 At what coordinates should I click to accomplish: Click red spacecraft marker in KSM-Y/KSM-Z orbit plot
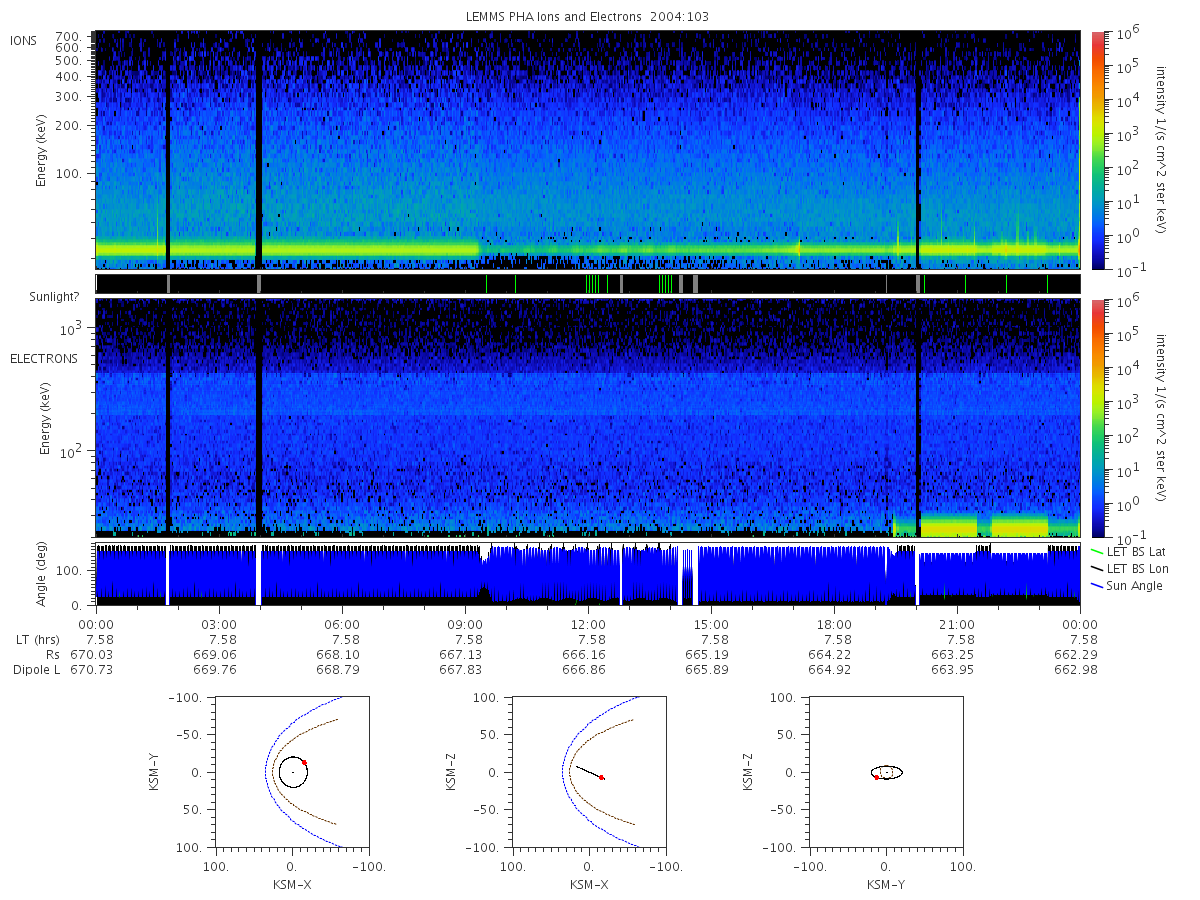876,777
